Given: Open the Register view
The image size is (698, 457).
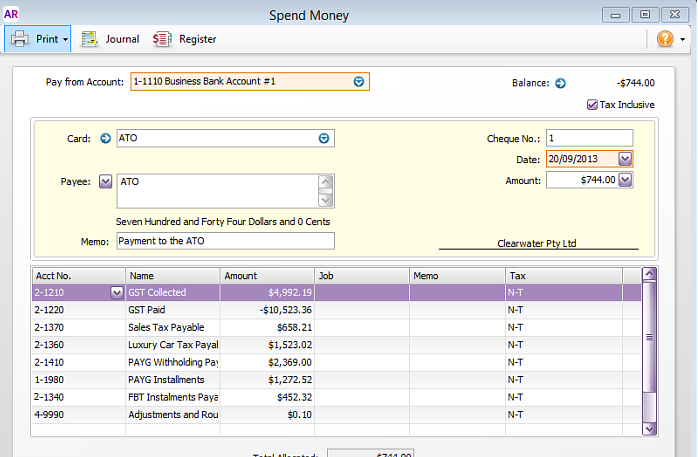Looking at the screenshot, I should click(184, 39).
